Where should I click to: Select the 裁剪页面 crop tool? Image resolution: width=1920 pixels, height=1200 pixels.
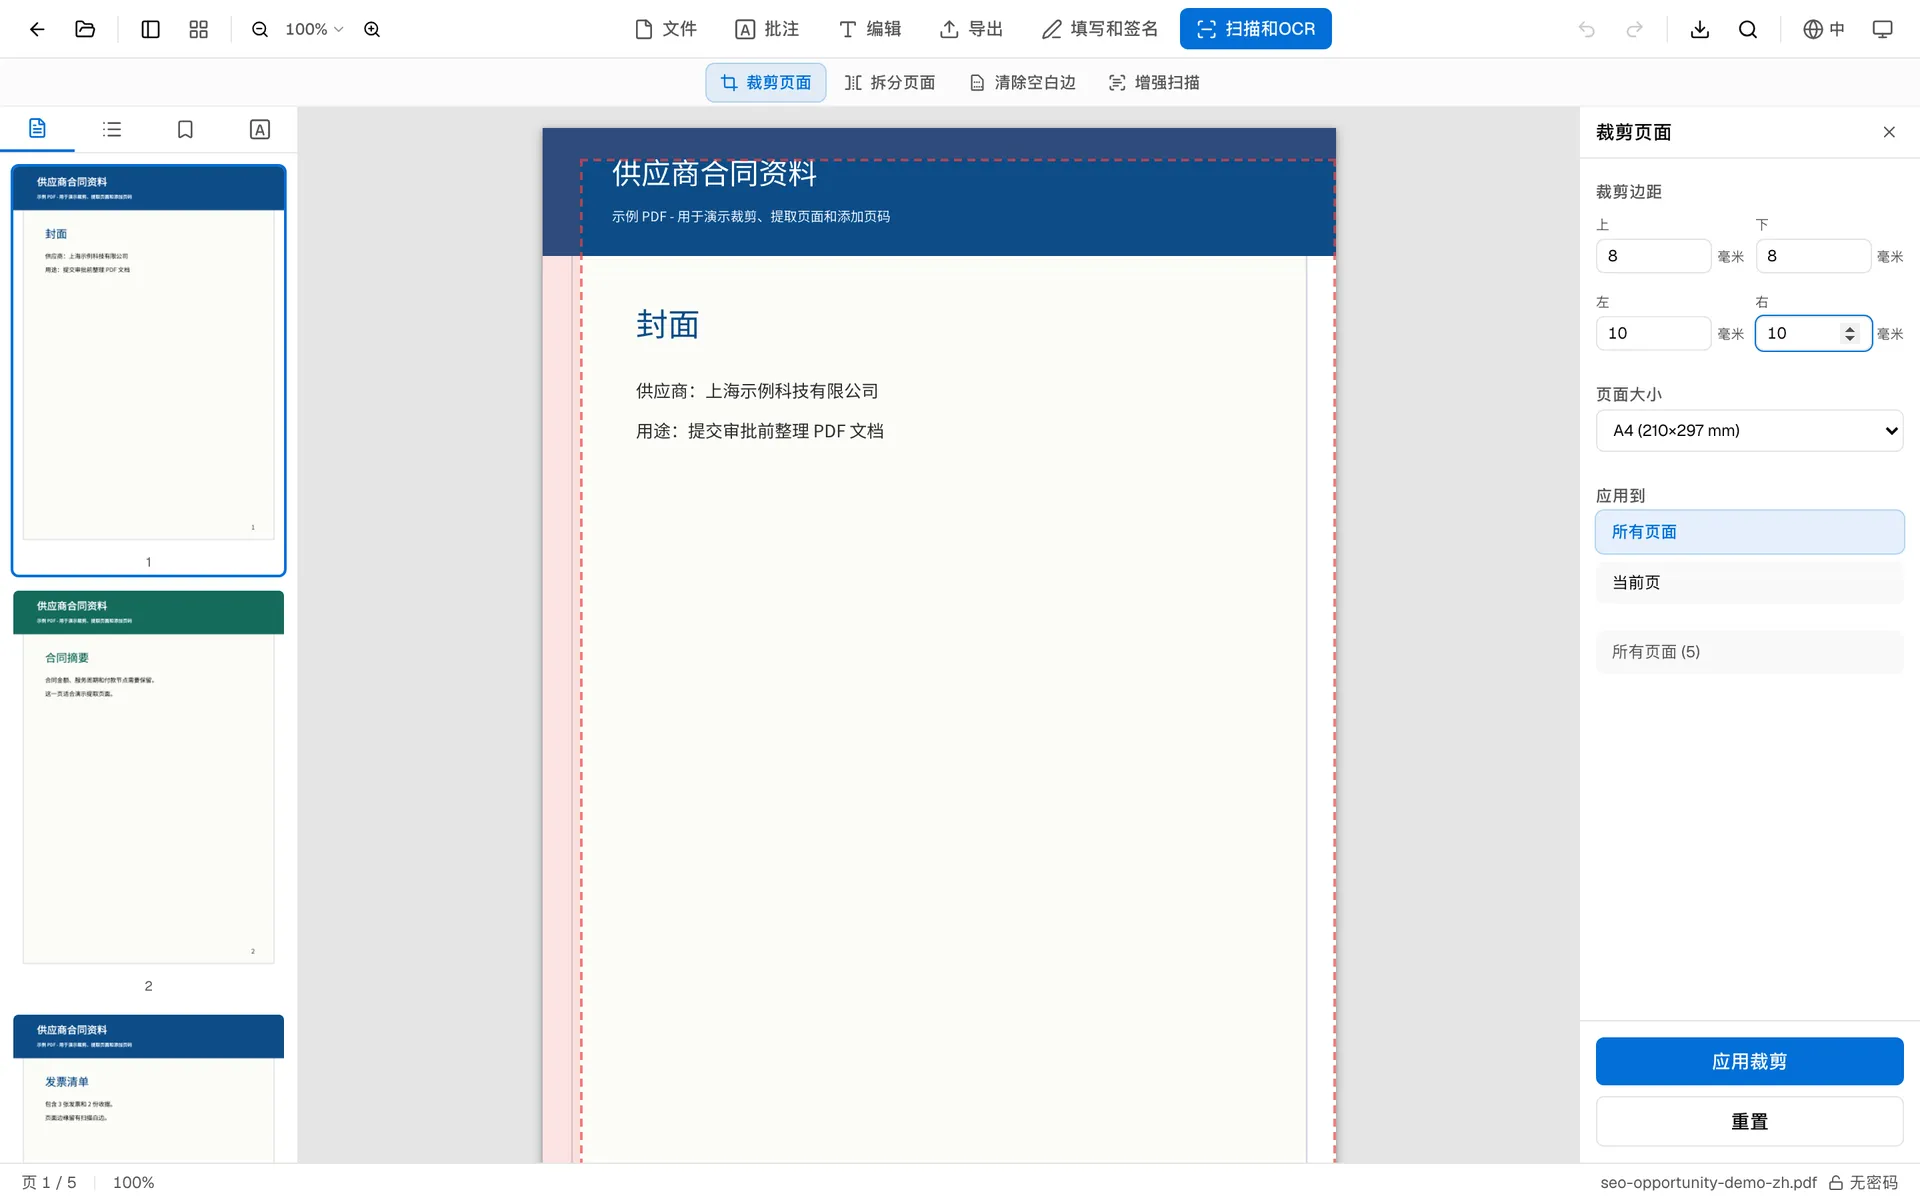pos(766,82)
